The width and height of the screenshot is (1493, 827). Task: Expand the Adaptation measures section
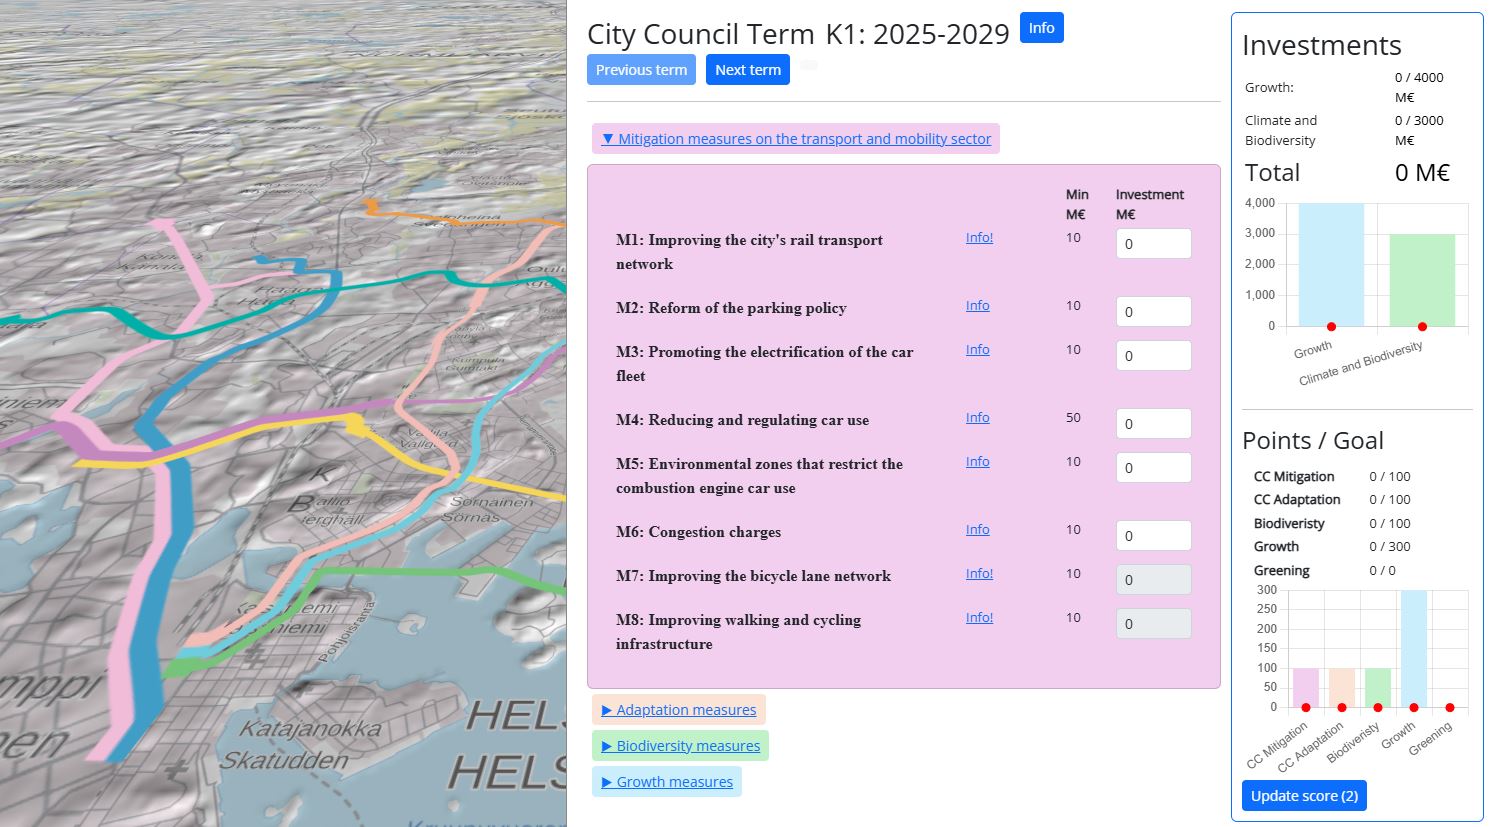(679, 710)
